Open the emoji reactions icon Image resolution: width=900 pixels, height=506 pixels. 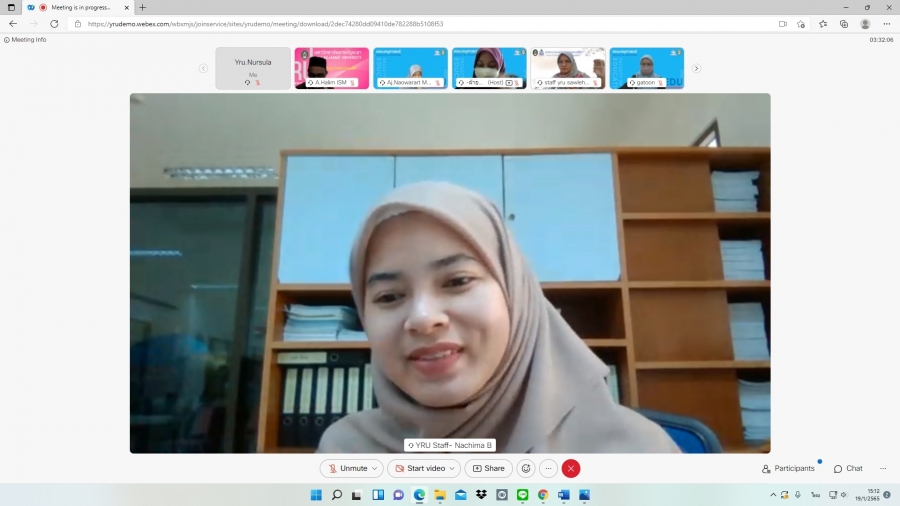coord(525,468)
